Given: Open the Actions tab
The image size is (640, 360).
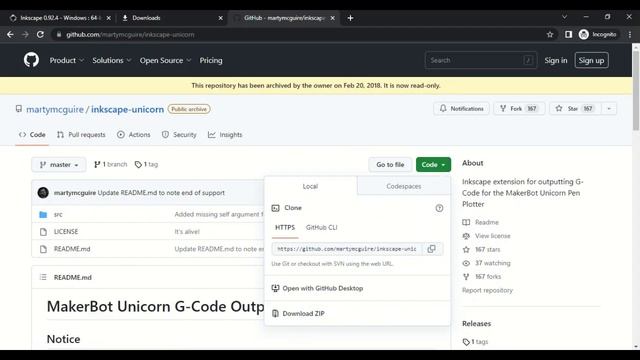Looking at the screenshot, I should (133, 135).
